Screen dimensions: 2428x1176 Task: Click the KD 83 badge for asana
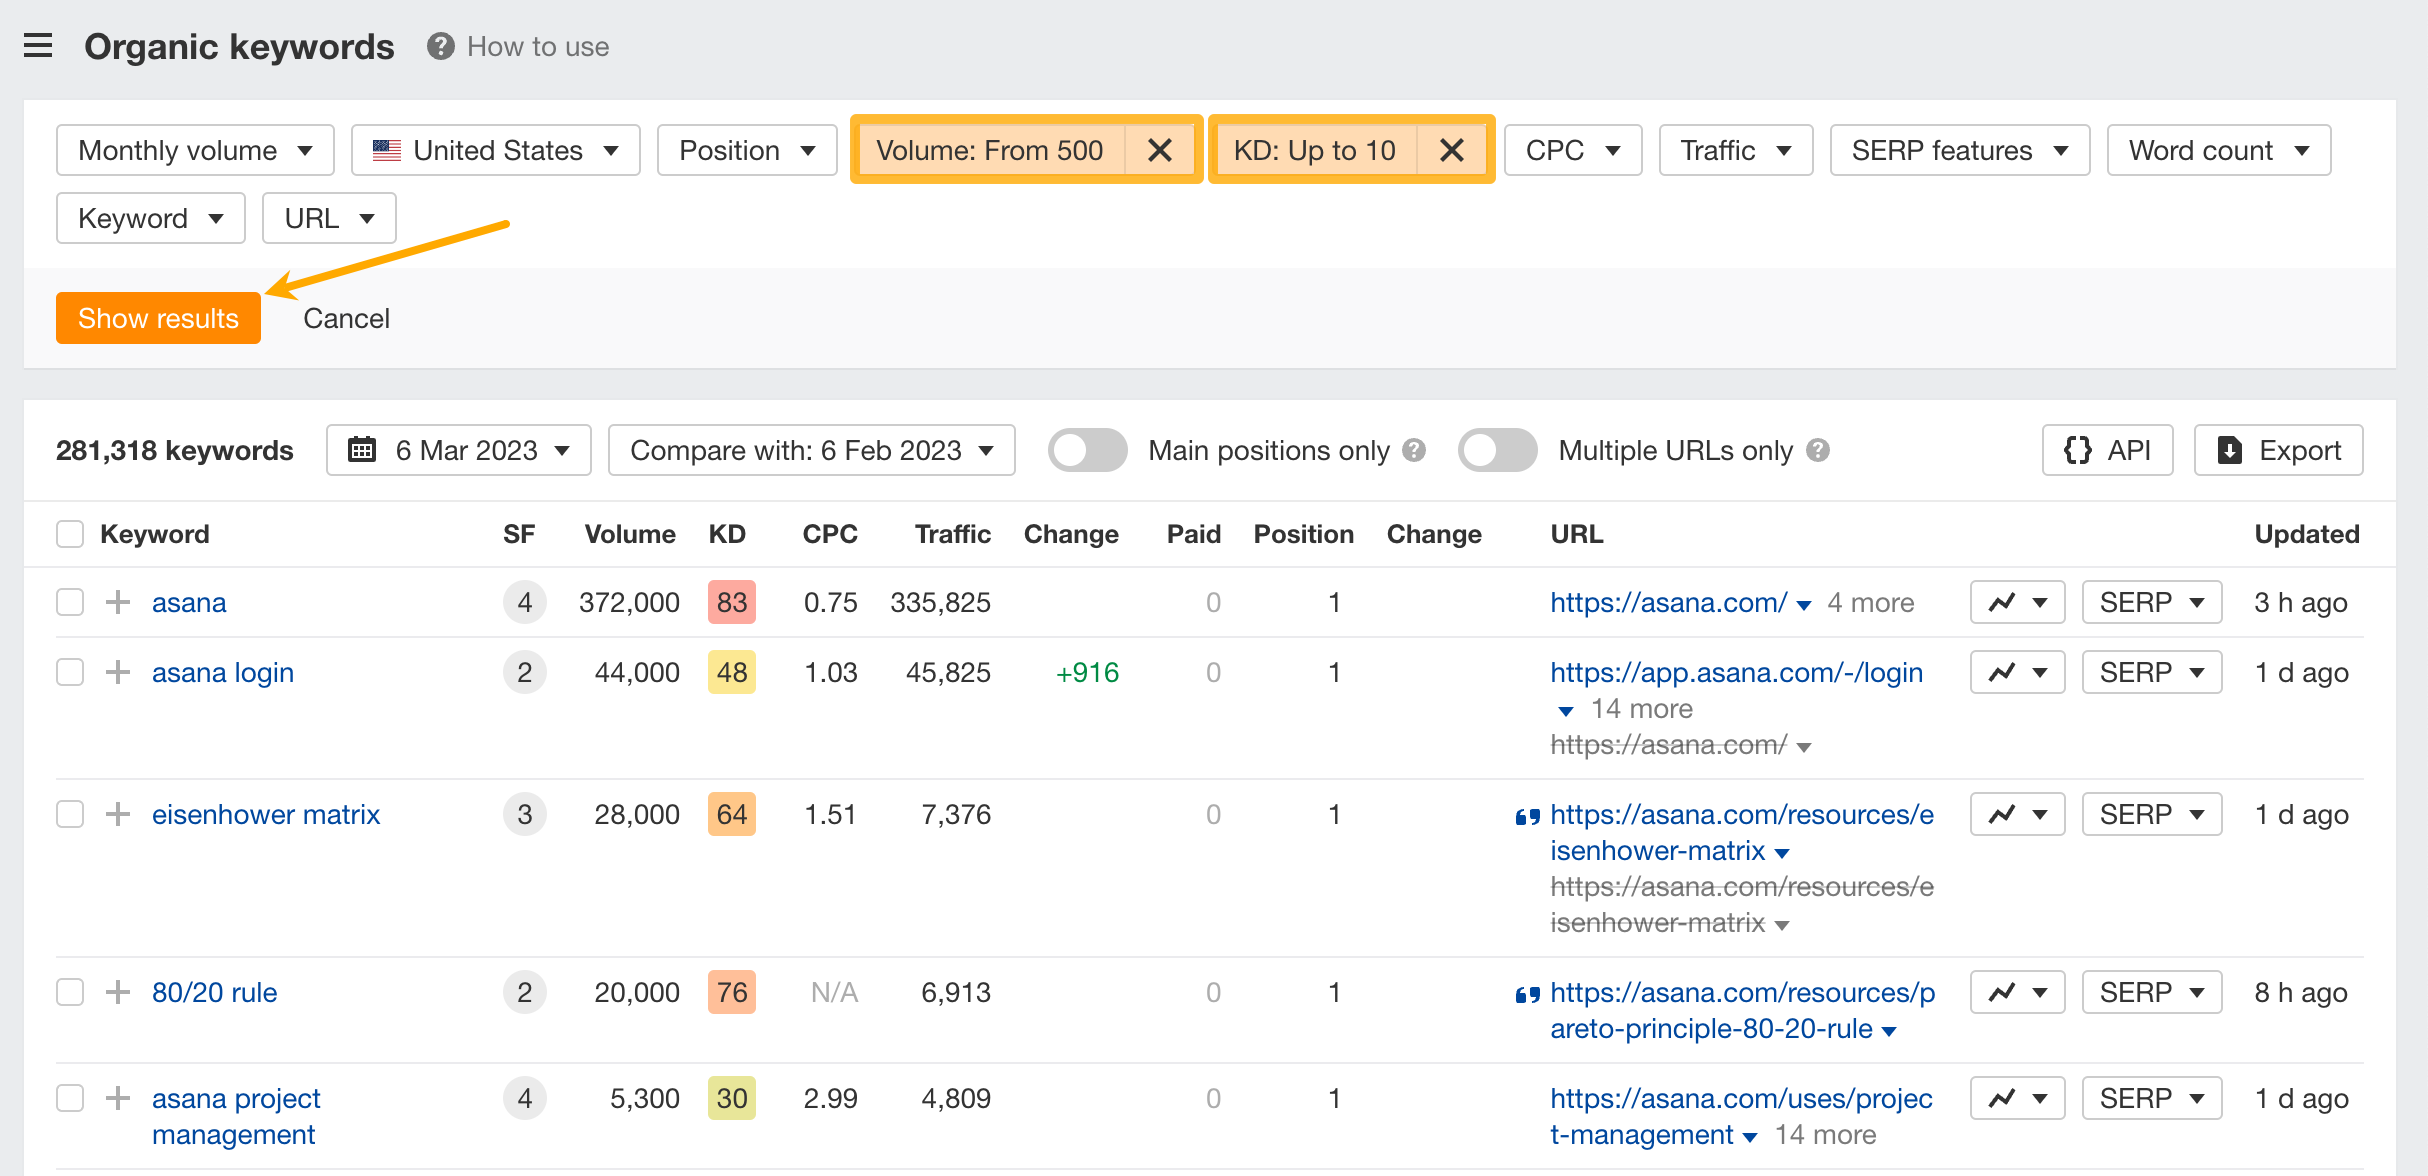(x=732, y=602)
